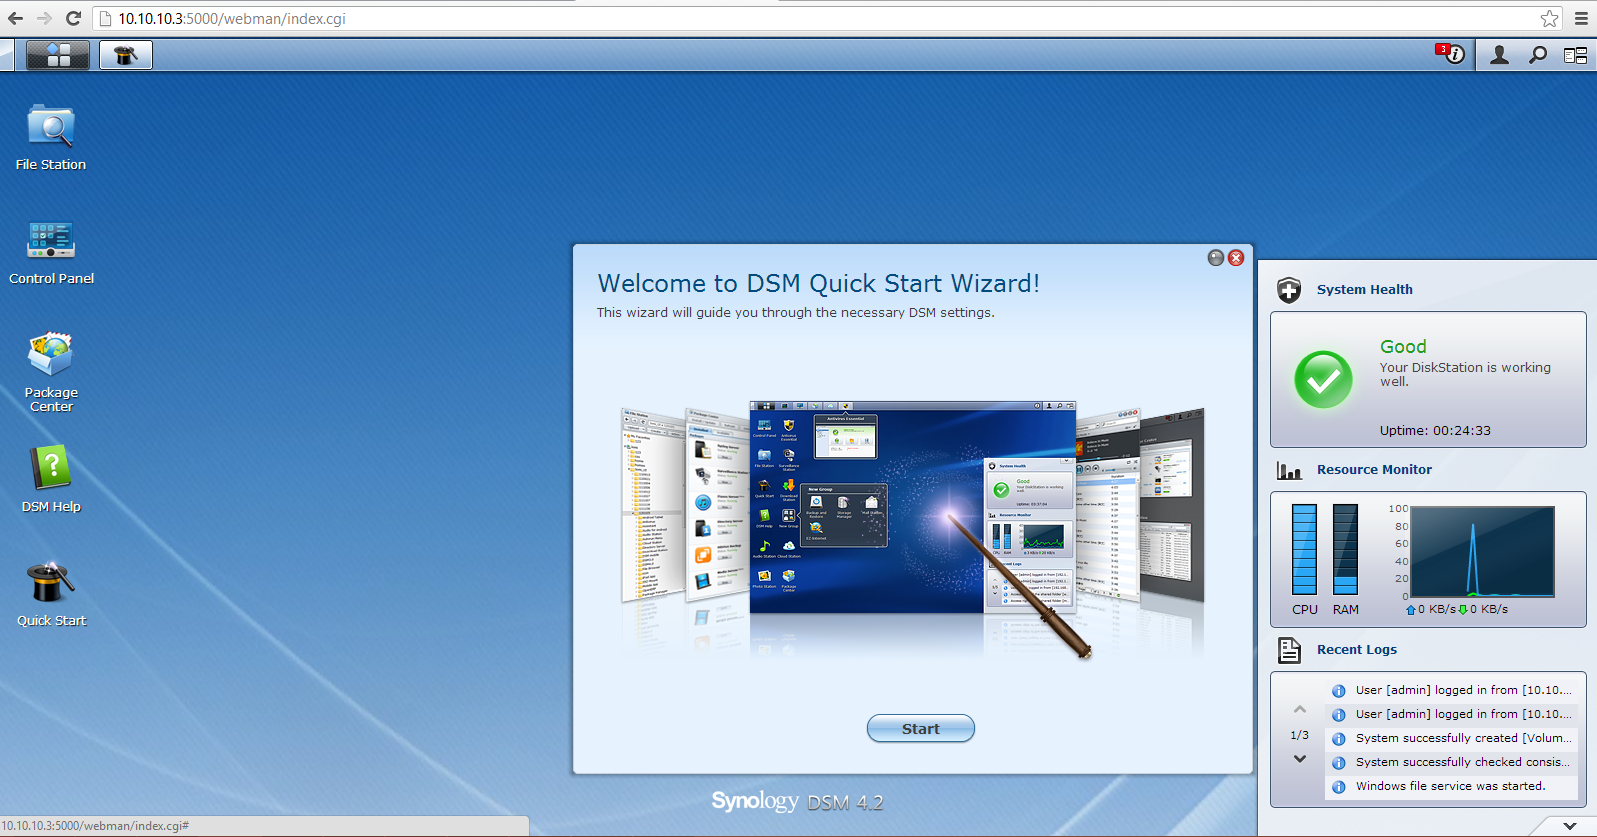The height and width of the screenshot is (837, 1597).
Task: Collapse widget panel with bottom chevron
Action: pyautogui.click(x=1570, y=826)
